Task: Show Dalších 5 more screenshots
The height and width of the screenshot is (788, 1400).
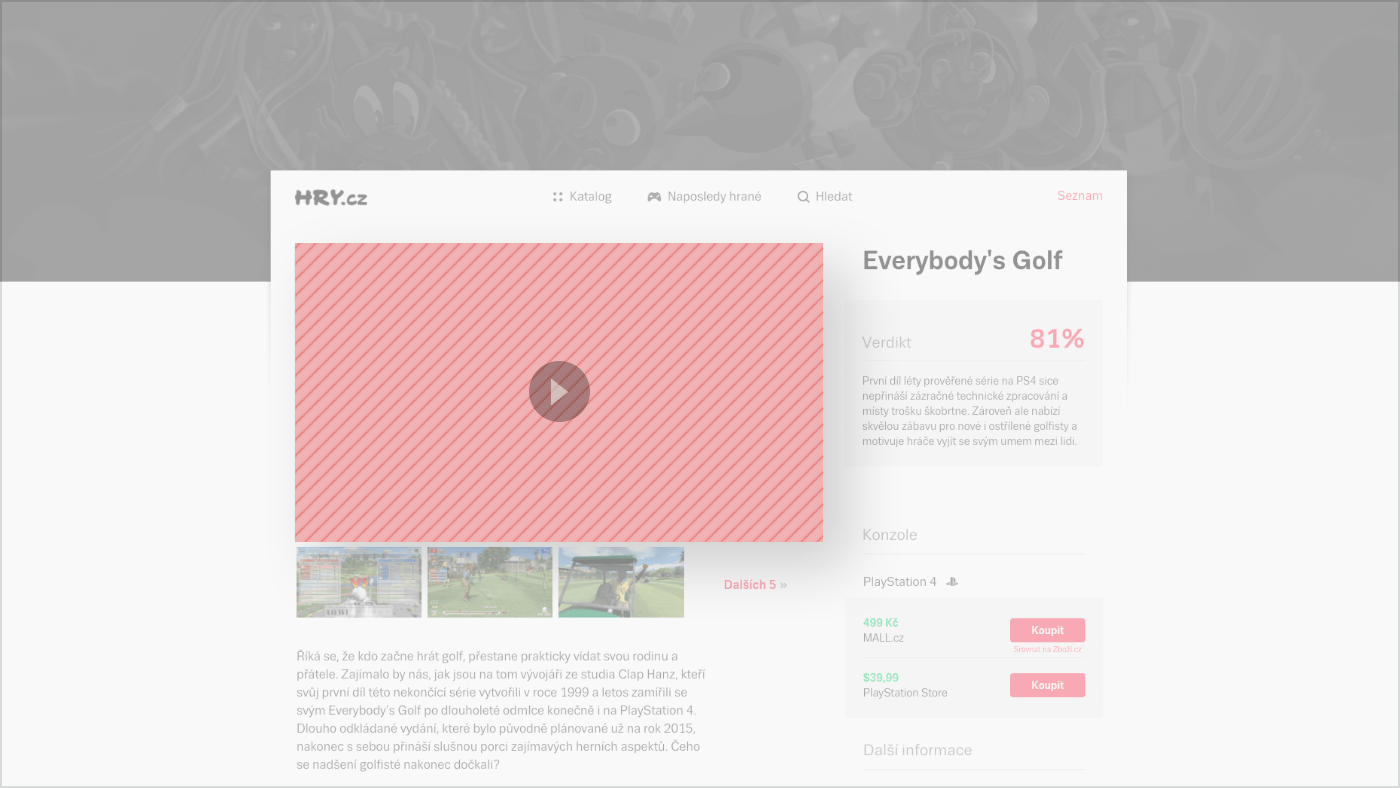Action: [755, 585]
